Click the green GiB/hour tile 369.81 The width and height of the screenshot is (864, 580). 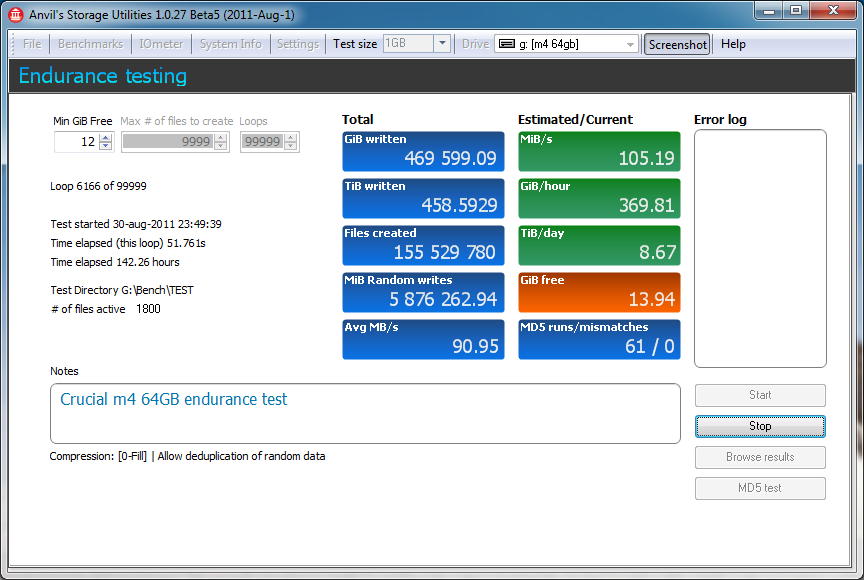[x=600, y=198]
